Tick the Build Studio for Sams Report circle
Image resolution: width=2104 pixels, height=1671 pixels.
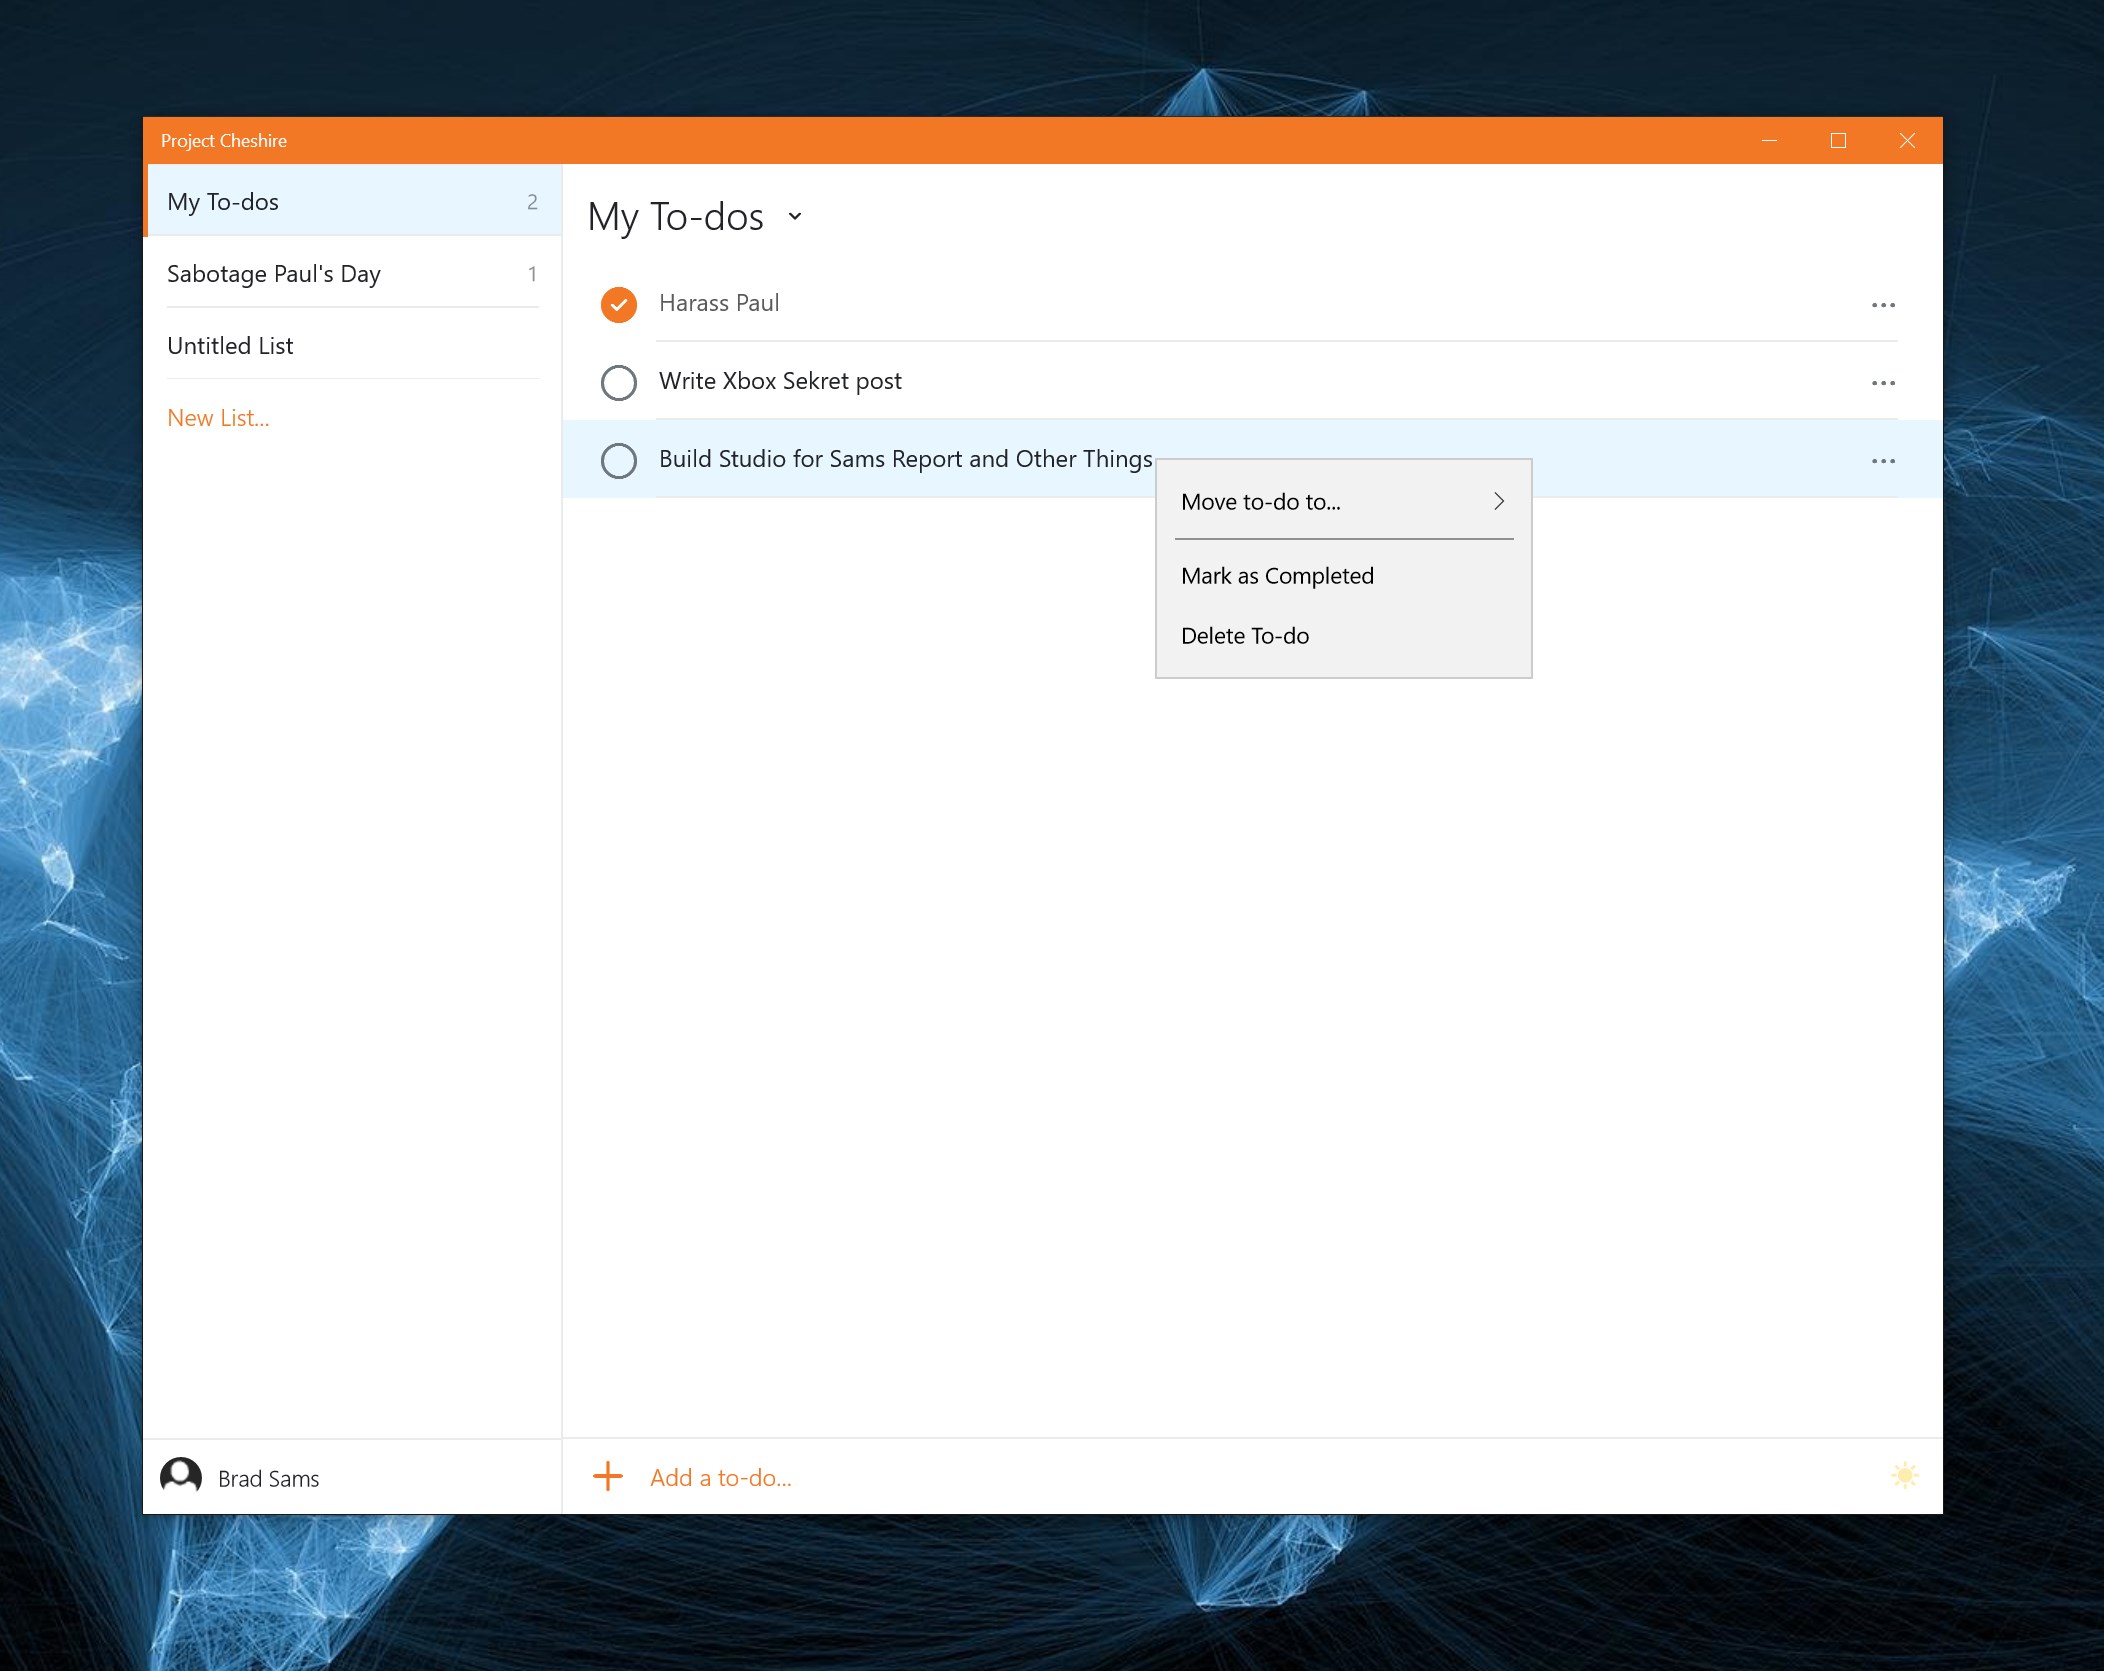[619, 460]
